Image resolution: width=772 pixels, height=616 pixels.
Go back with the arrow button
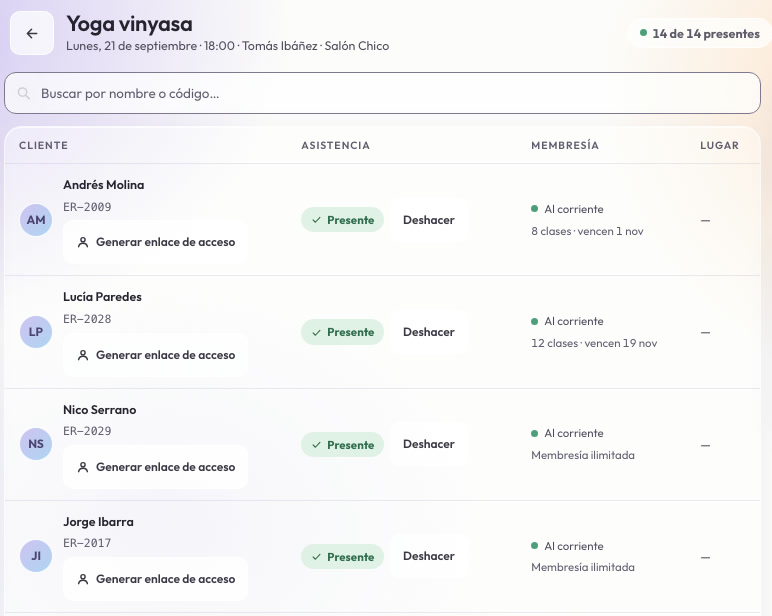coord(32,33)
